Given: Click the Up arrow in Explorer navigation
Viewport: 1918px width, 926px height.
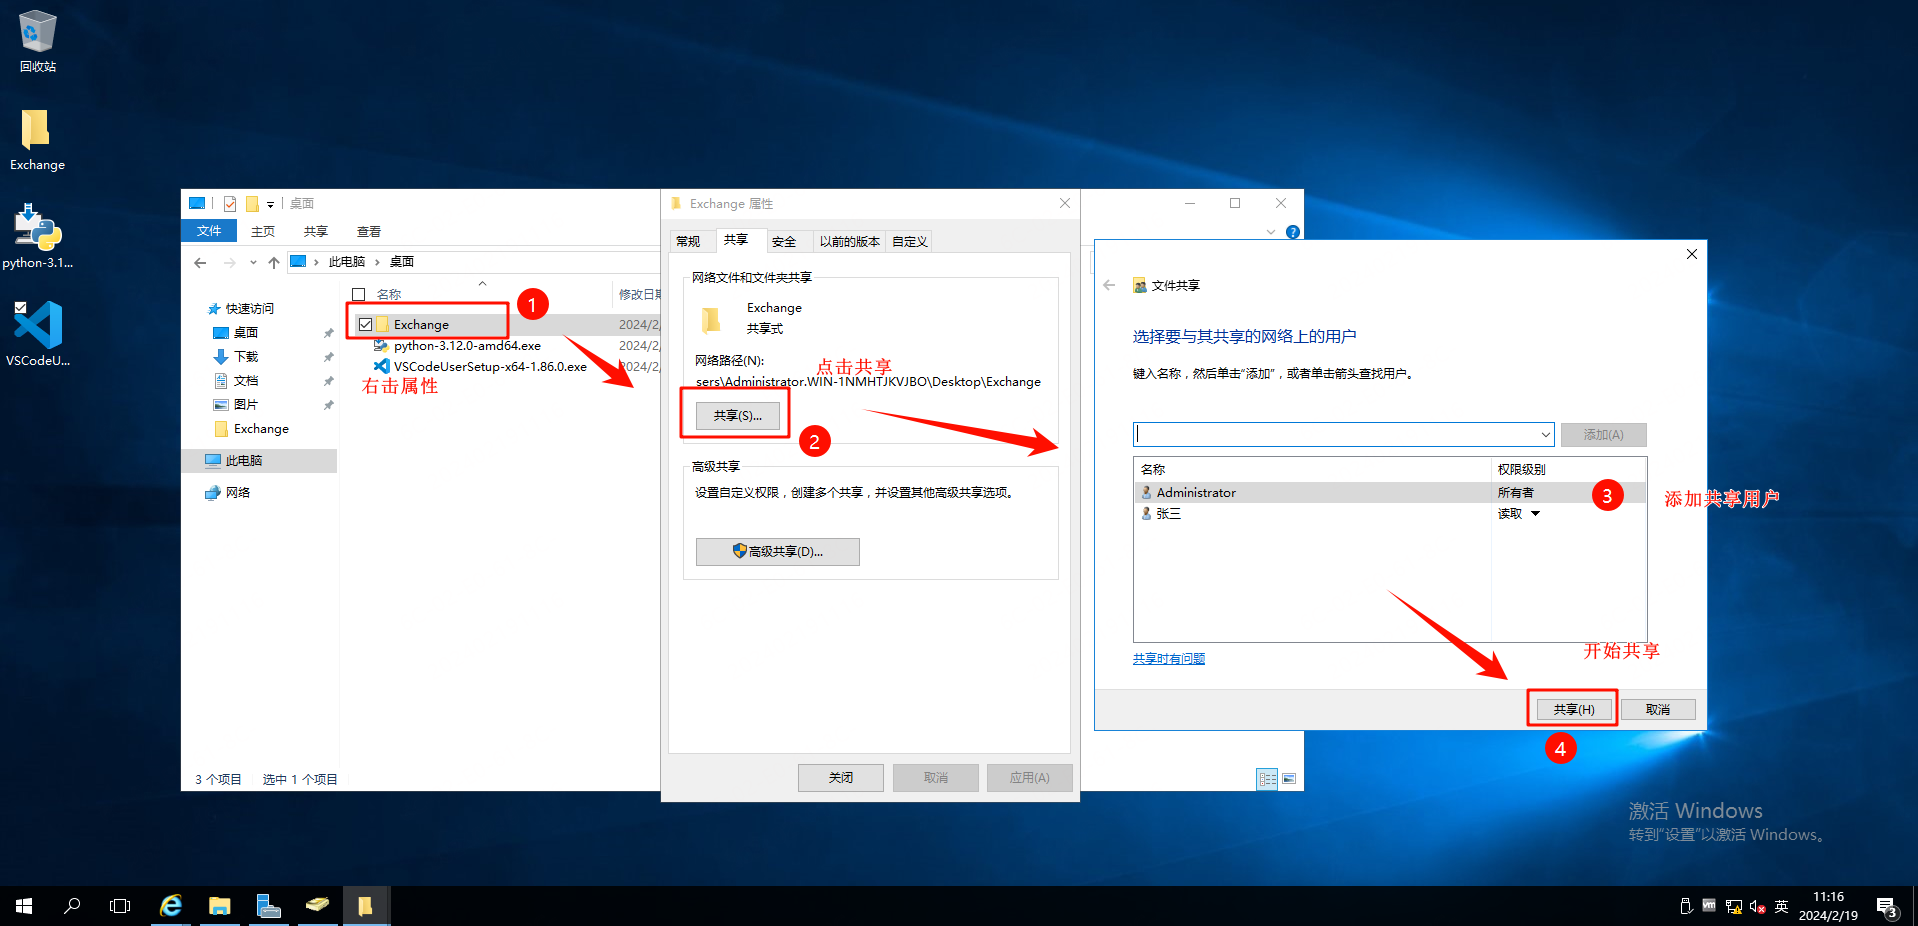Looking at the screenshot, I should 274,263.
